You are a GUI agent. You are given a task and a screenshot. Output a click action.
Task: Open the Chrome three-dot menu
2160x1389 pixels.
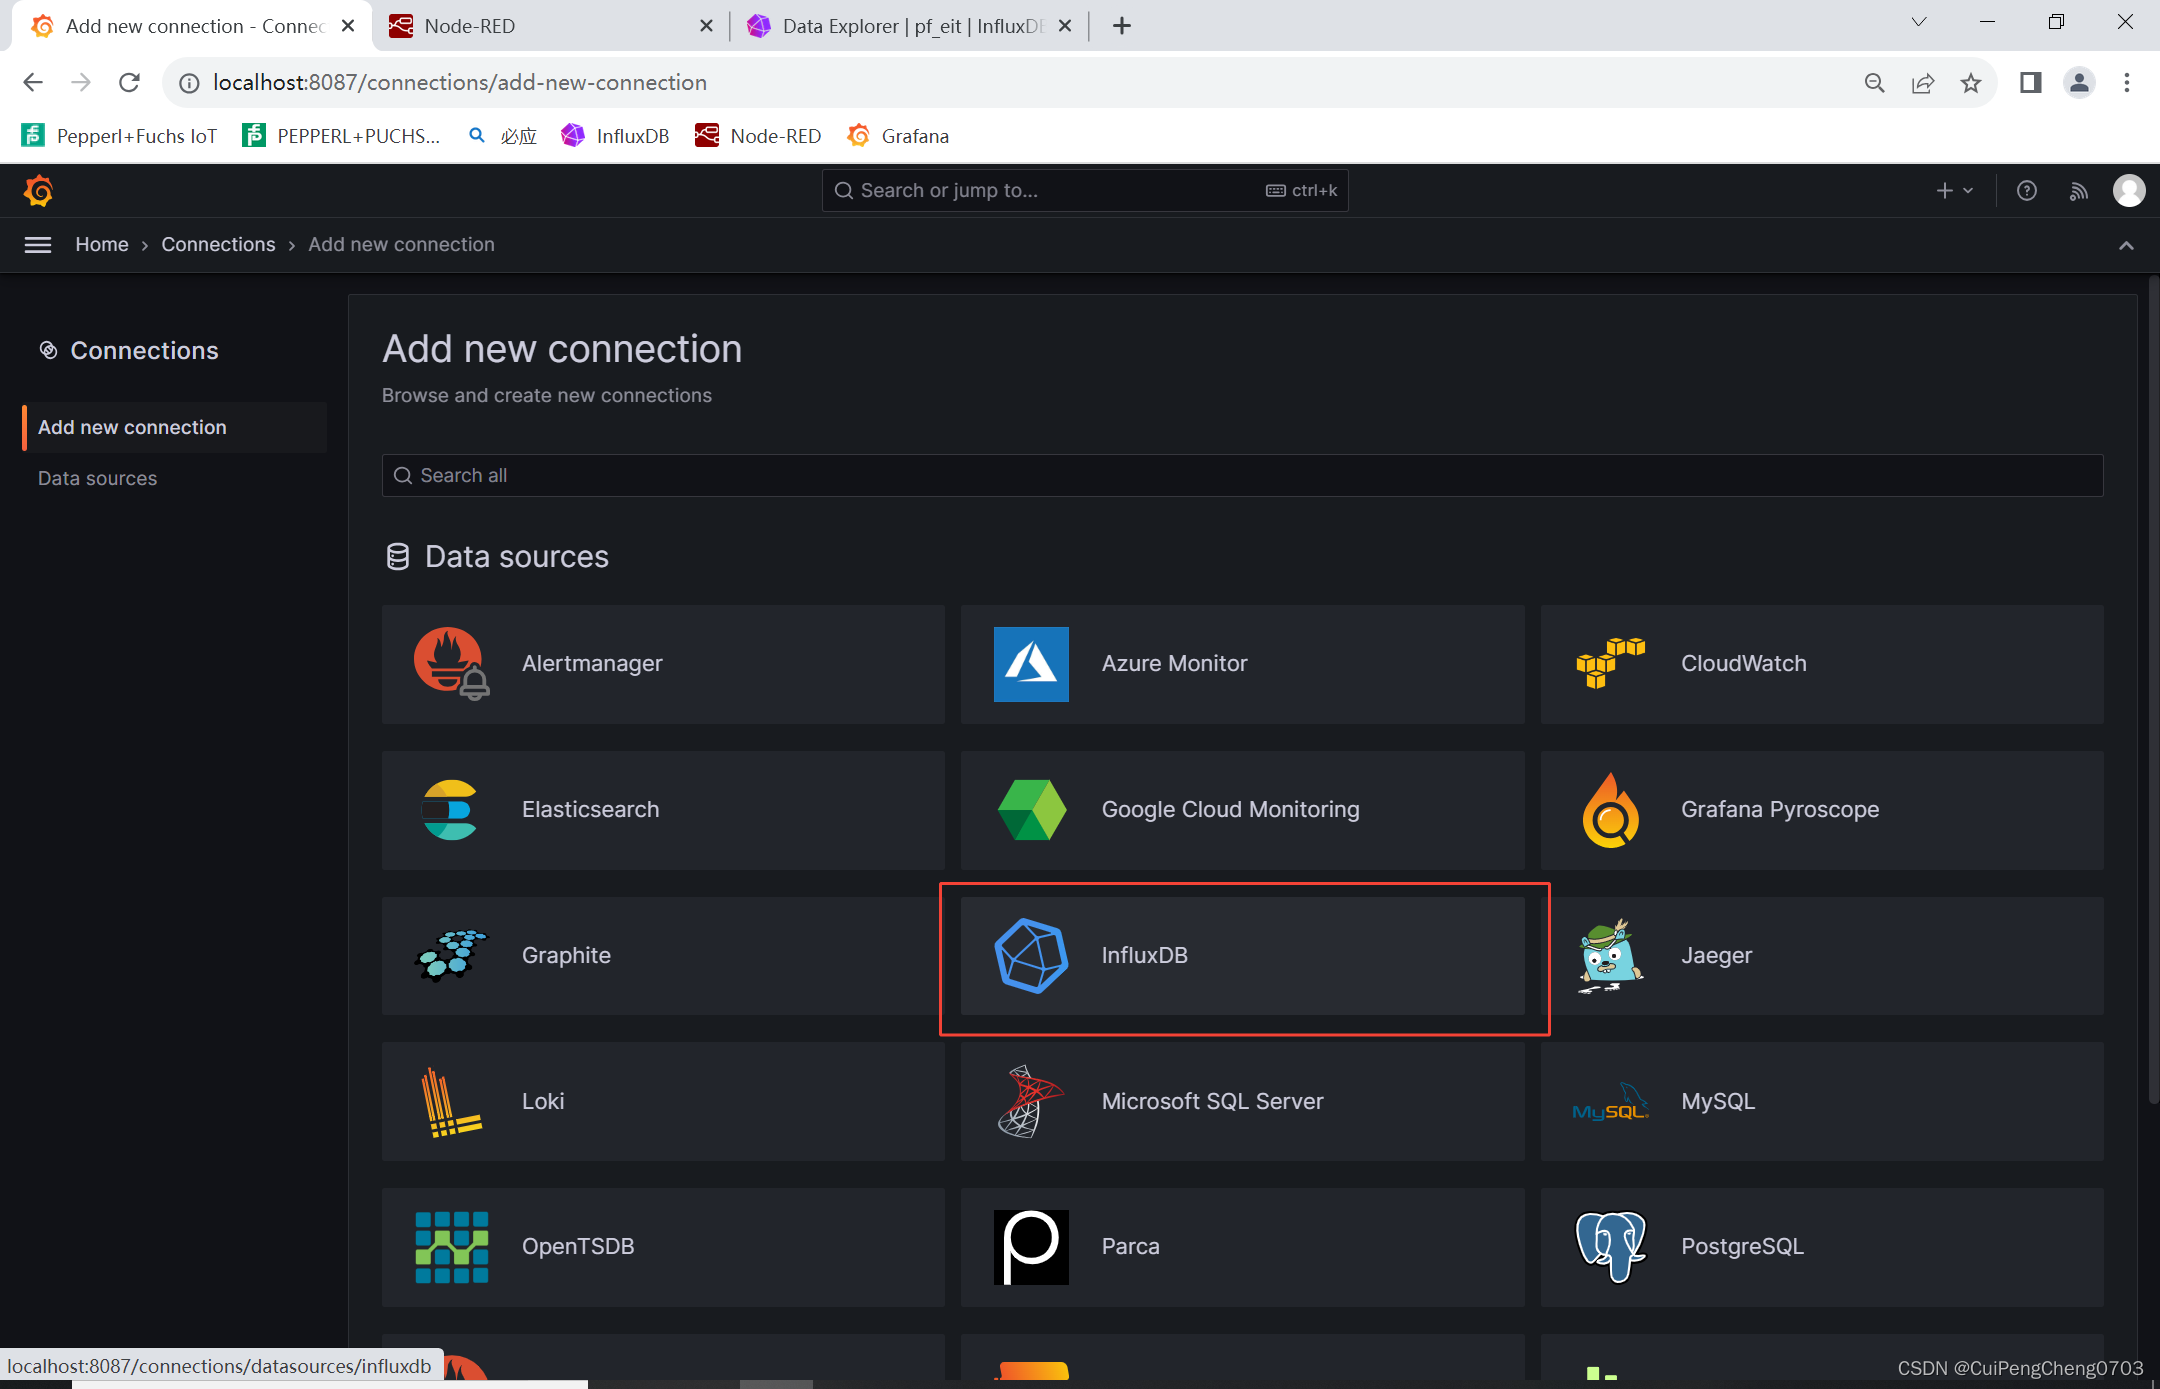[2127, 83]
